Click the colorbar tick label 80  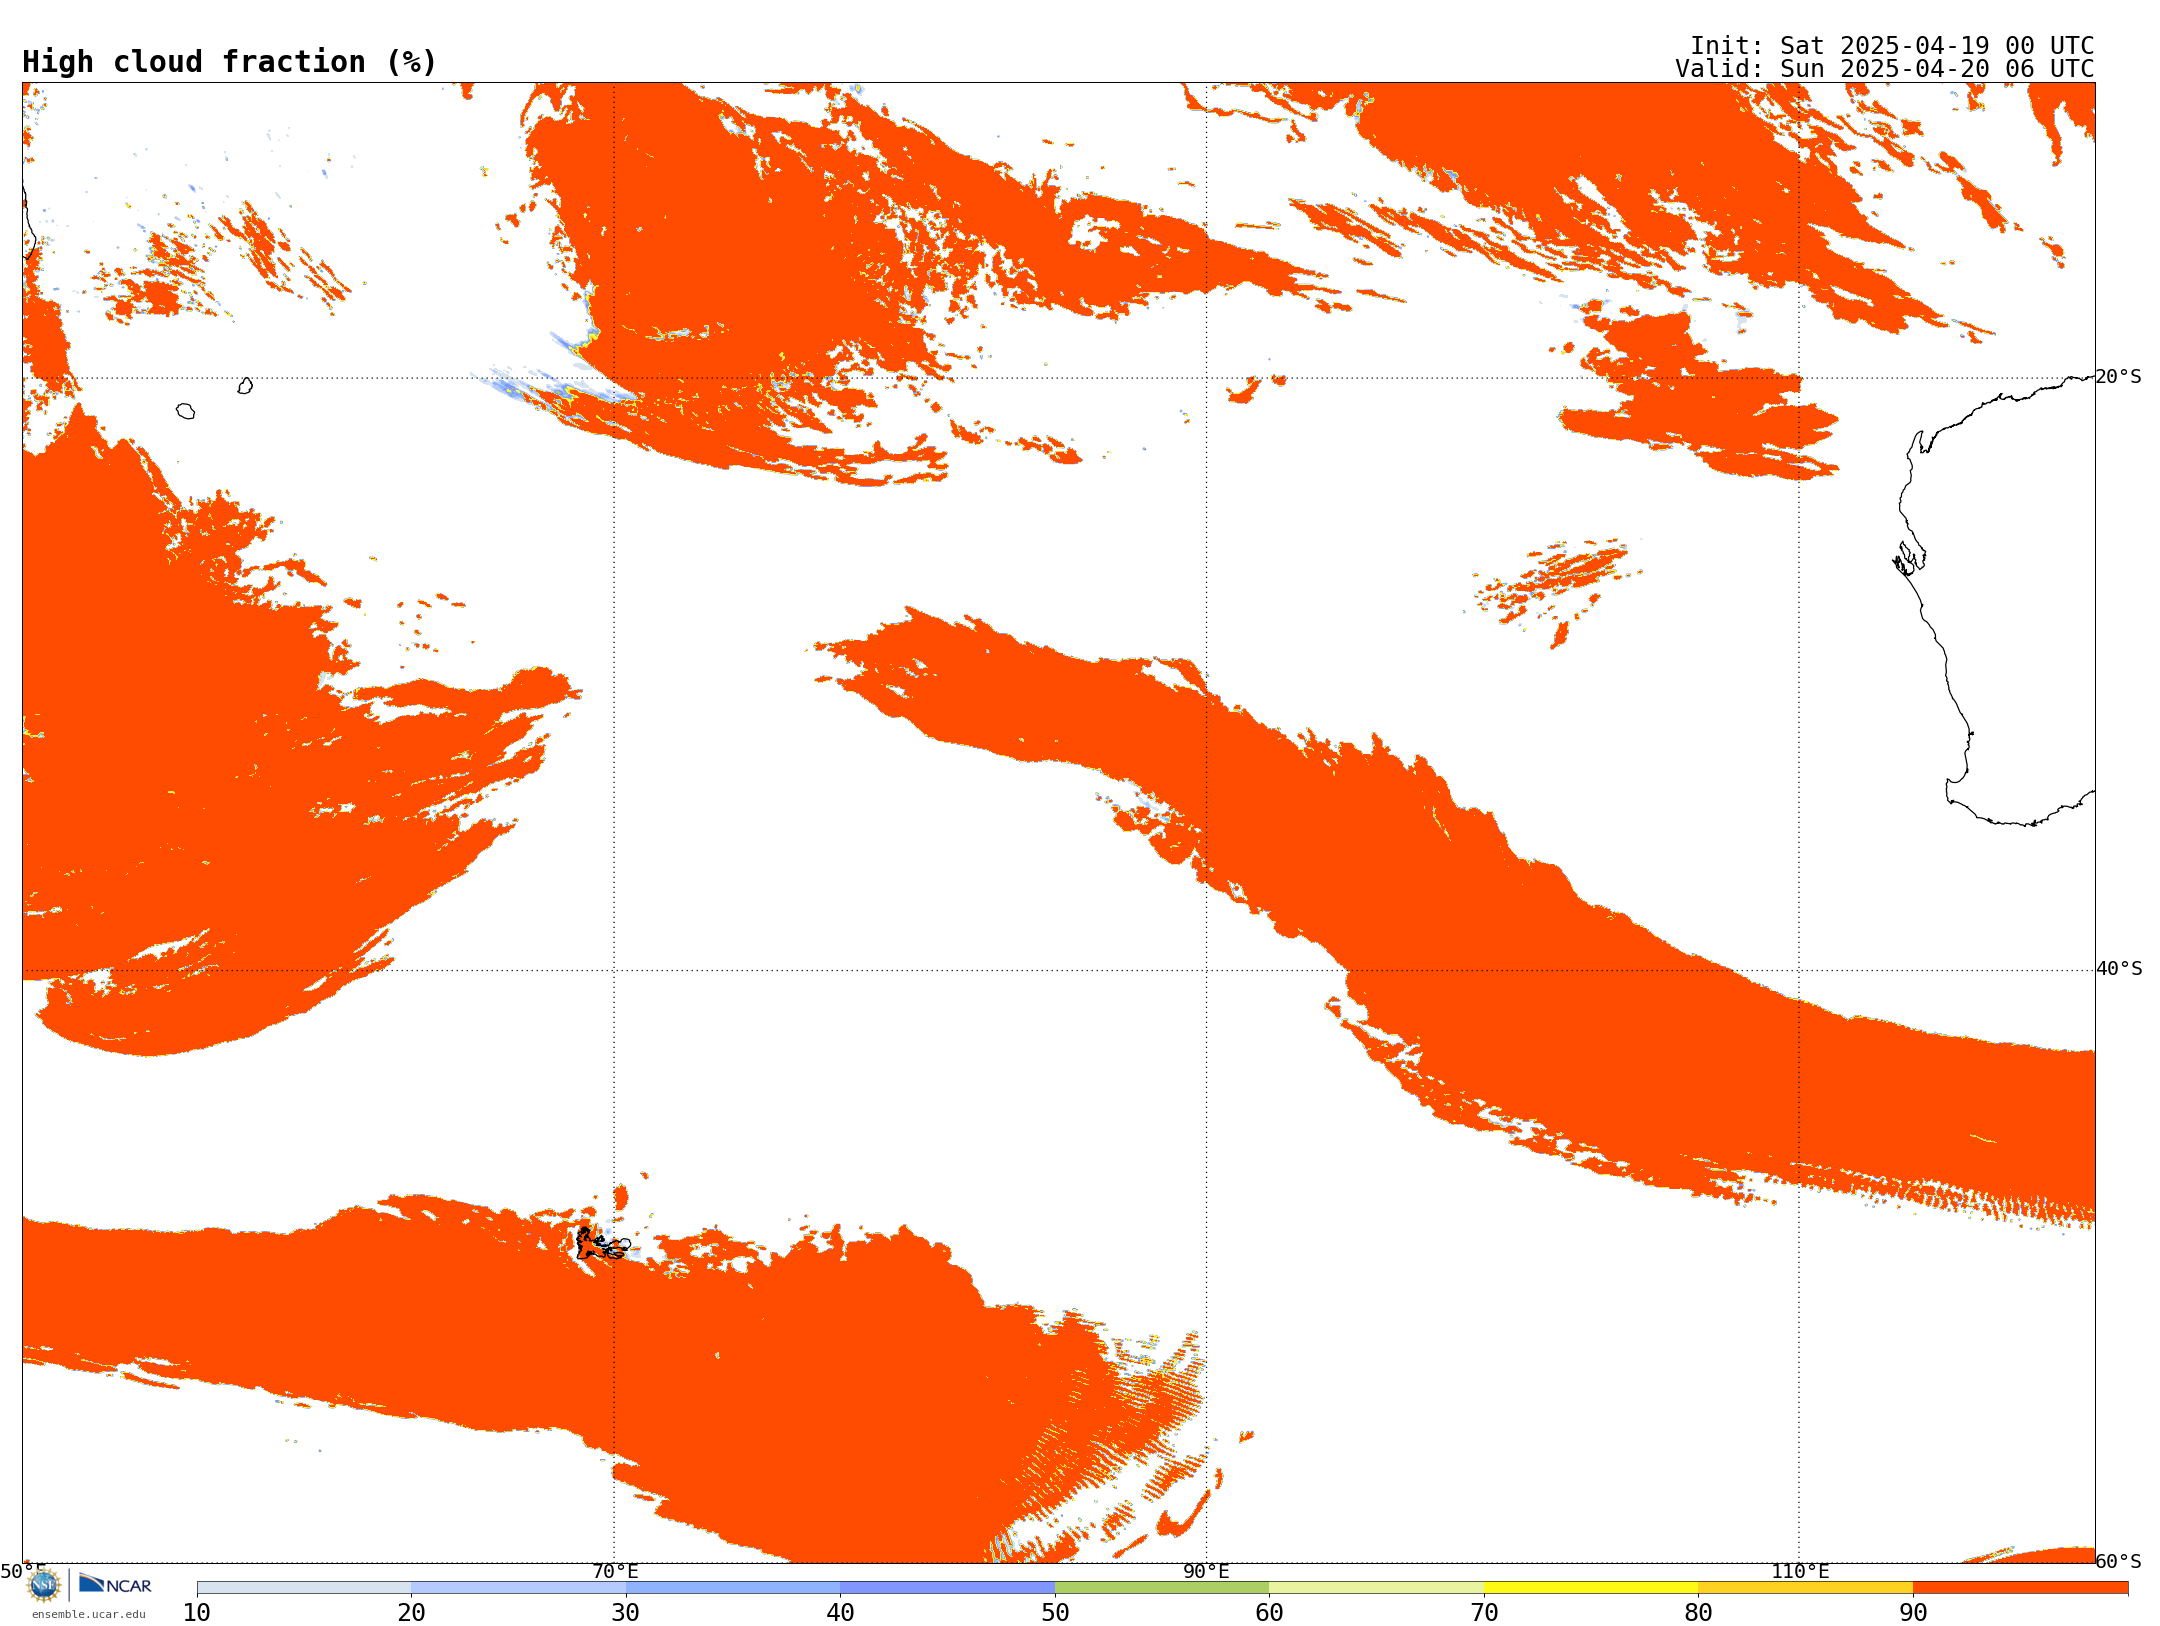click(x=1699, y=1613)
